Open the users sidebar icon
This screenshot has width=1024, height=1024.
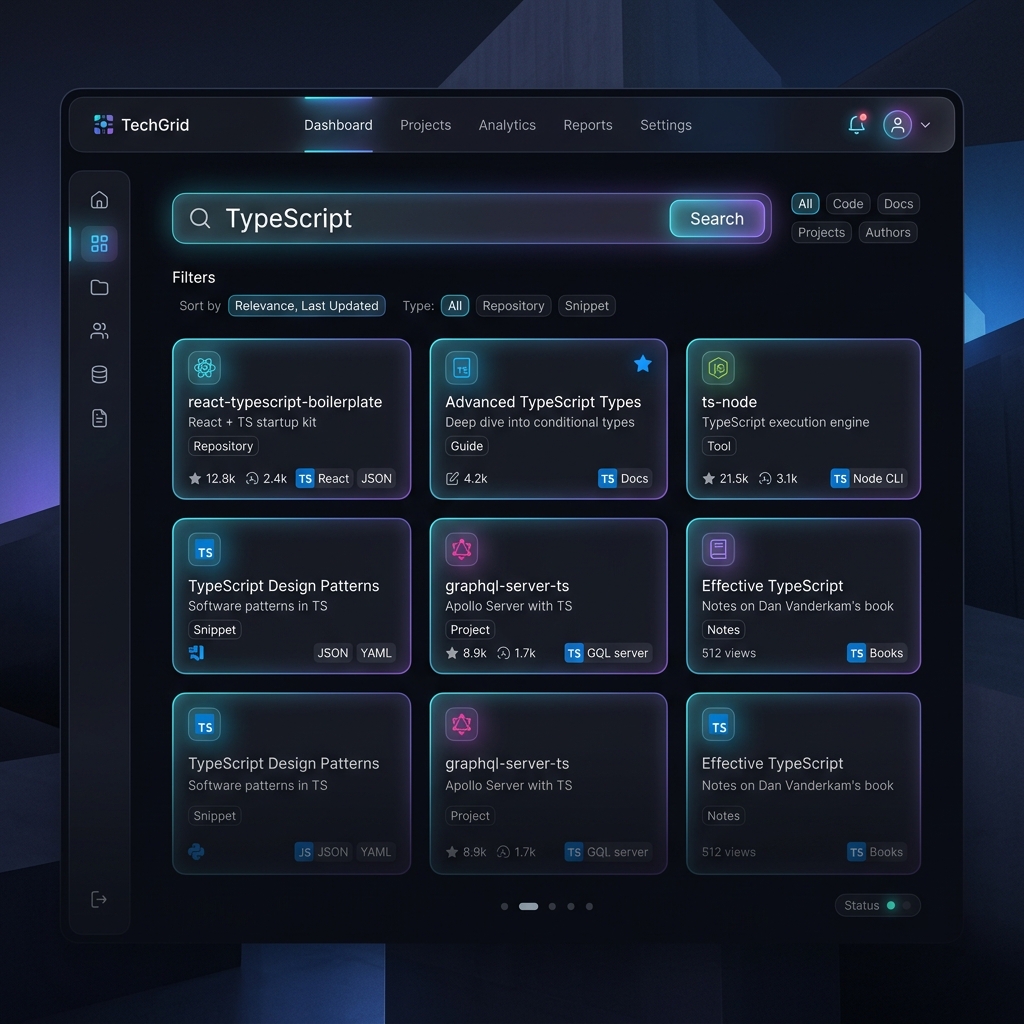pyautogui.click(x=99, y=331)
